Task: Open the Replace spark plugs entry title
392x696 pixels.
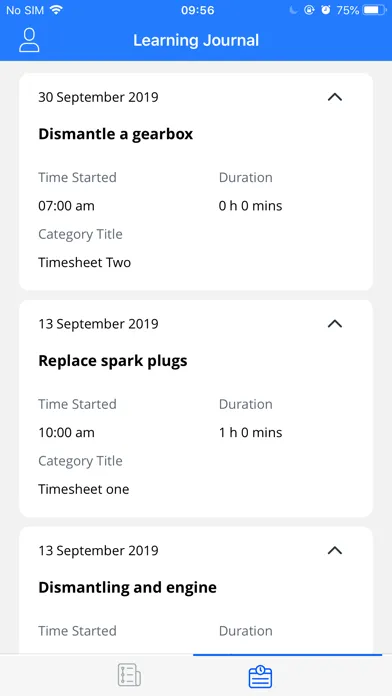Action: pyautogui.click(x=113, y=361)
